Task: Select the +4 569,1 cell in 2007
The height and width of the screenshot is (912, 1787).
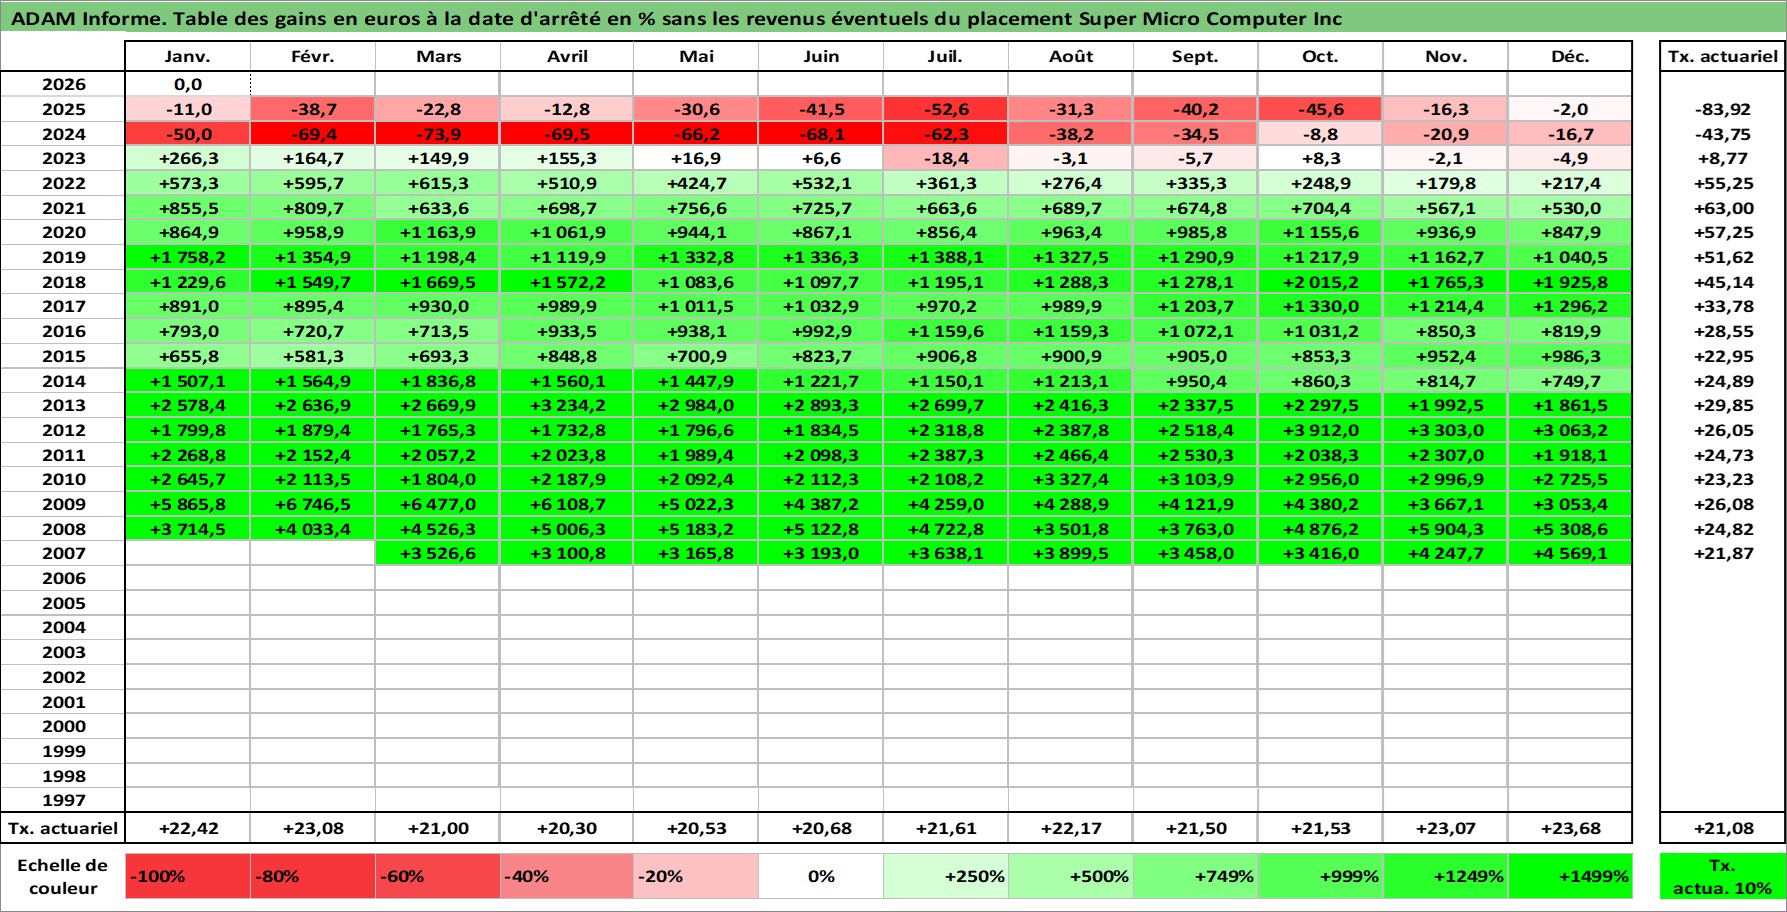Action: coord(1570,553)
